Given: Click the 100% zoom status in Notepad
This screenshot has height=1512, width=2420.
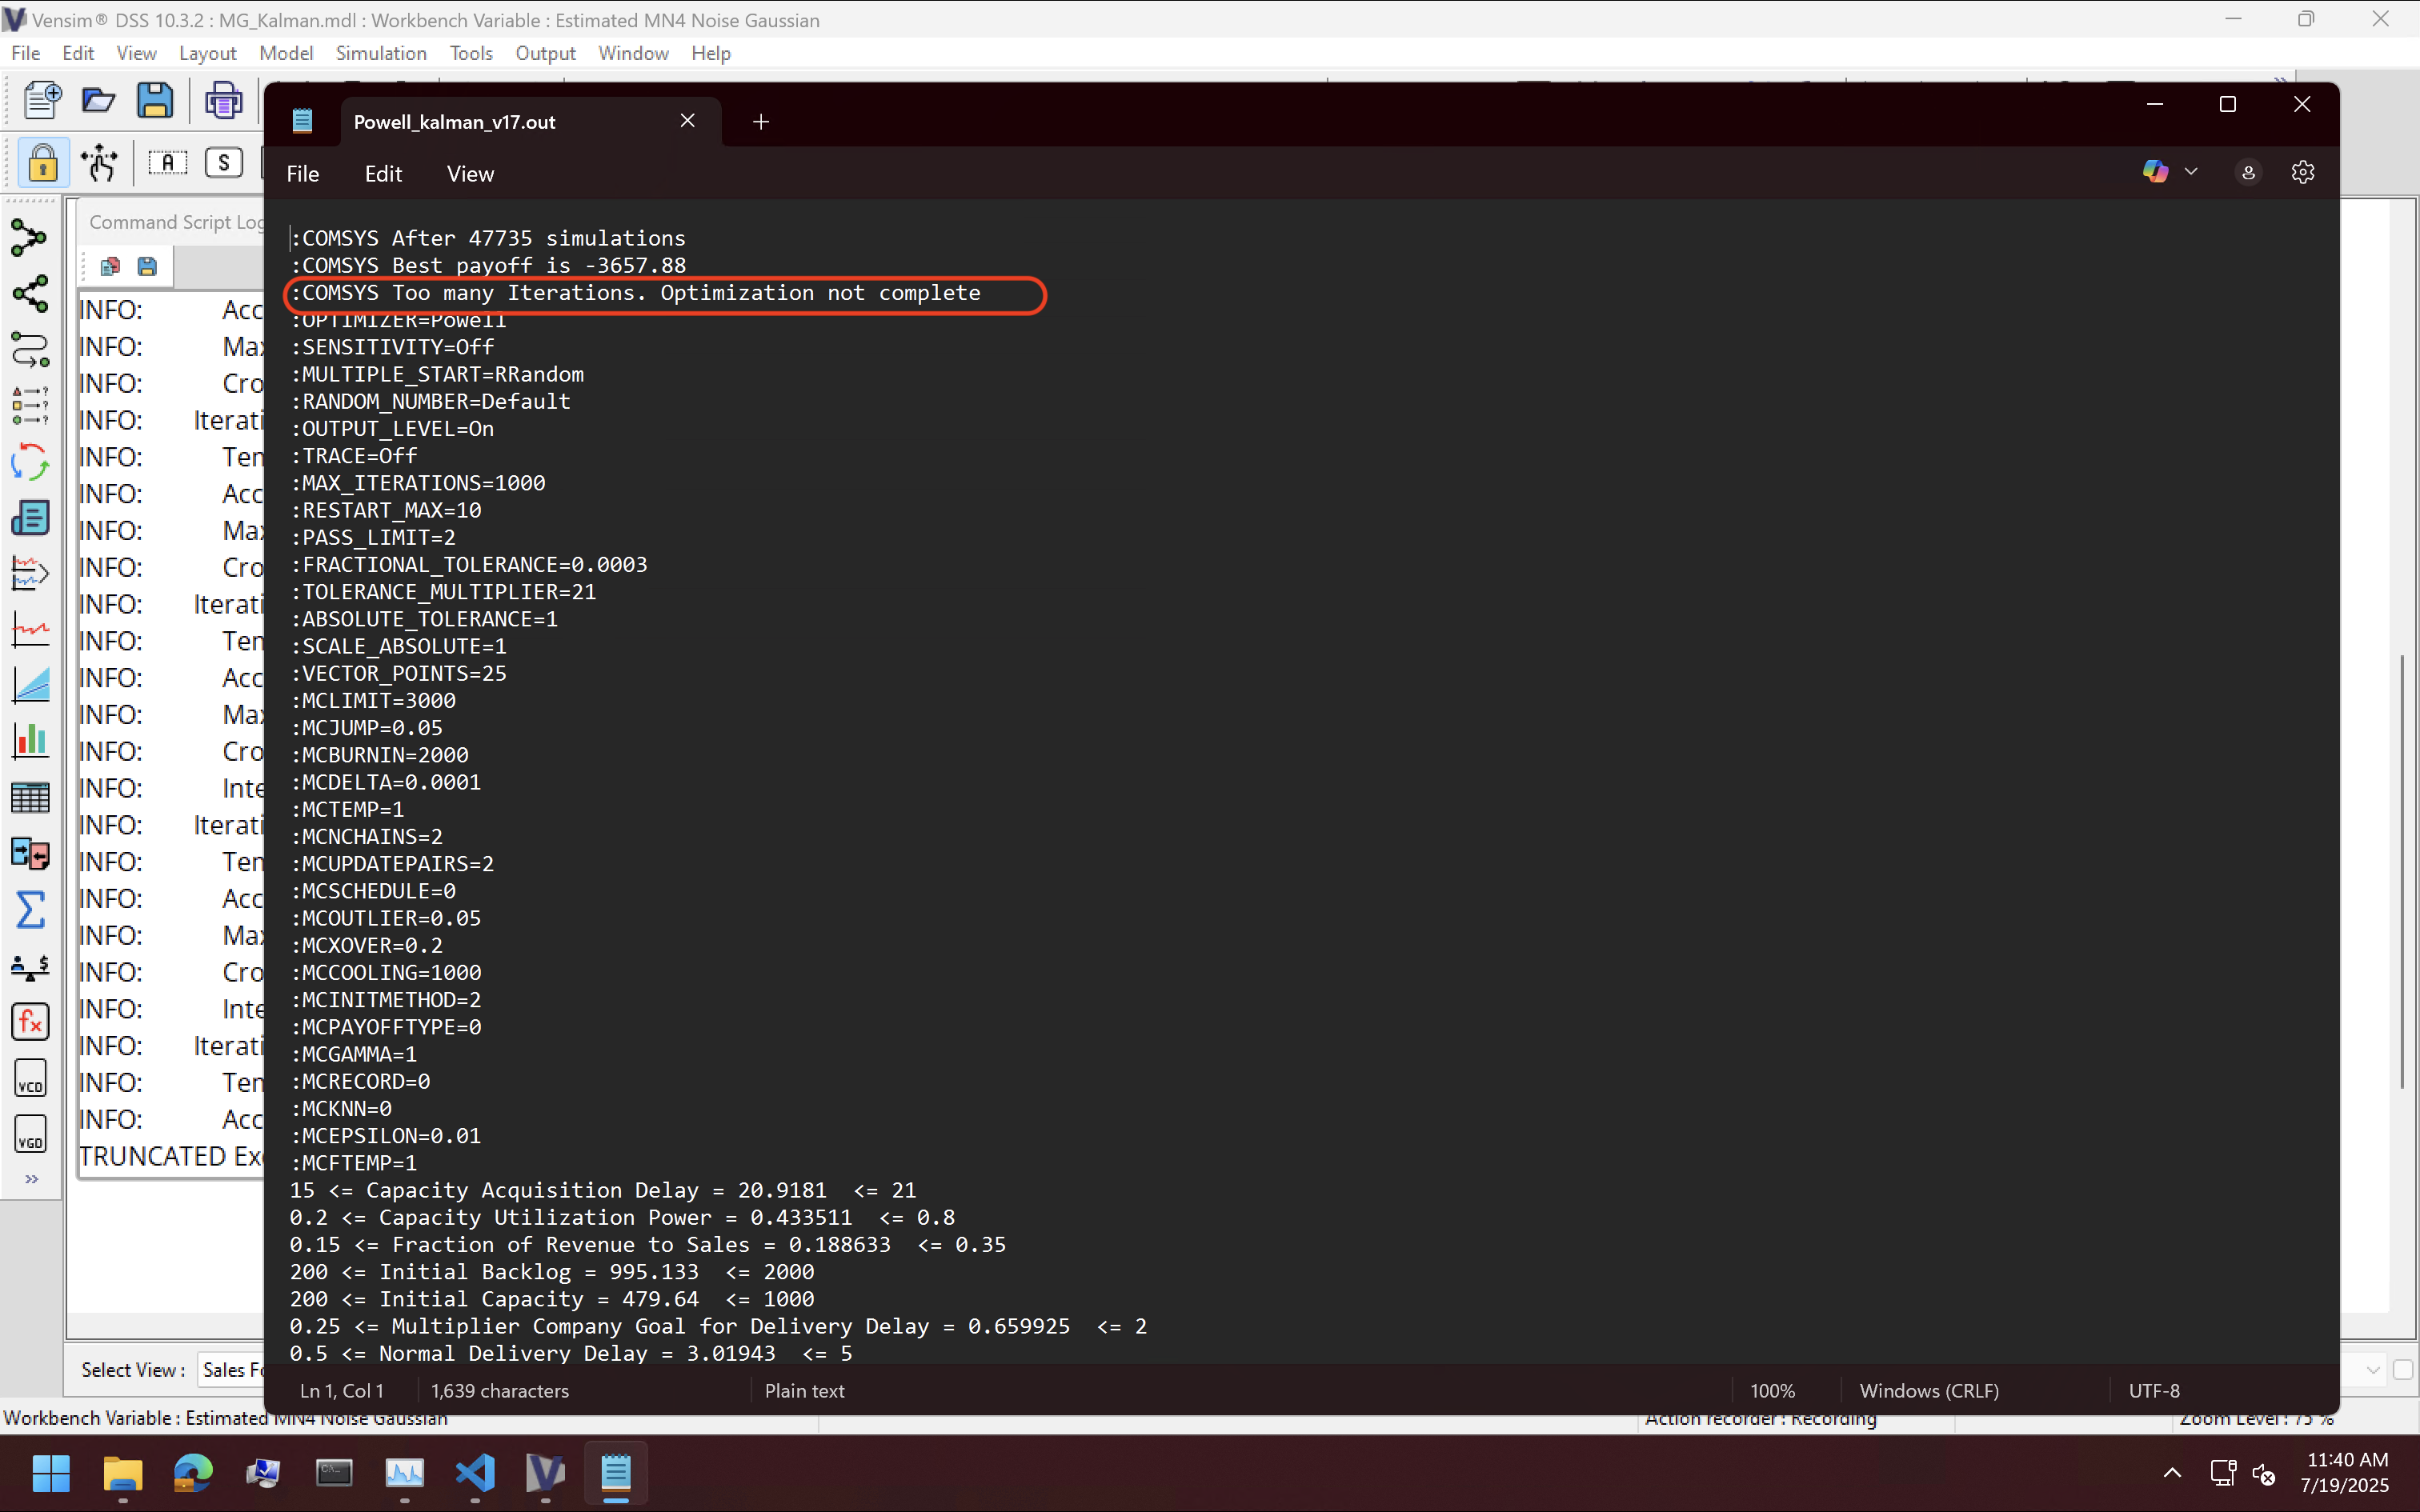Looking at the screenshot, I should click(1773, 1391).
